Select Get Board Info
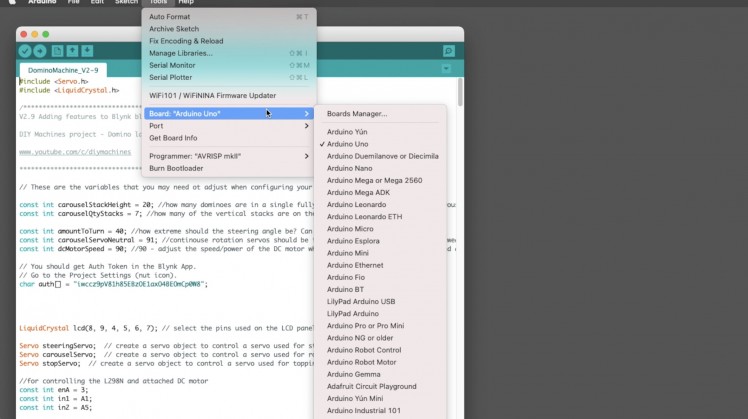The height and width of the screenshot is (419, 748). coord(229,138)
